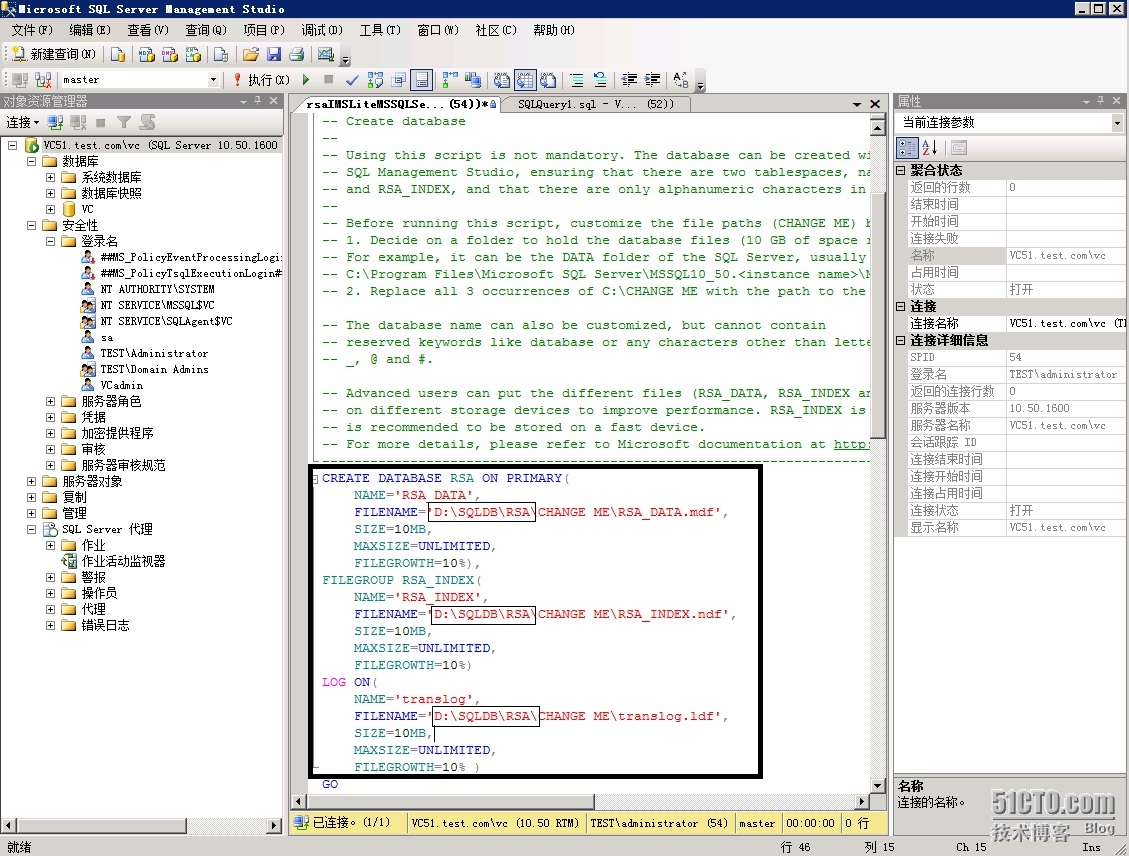
Task: Increase indent of selected lines
Action: [x=652, y=80]
